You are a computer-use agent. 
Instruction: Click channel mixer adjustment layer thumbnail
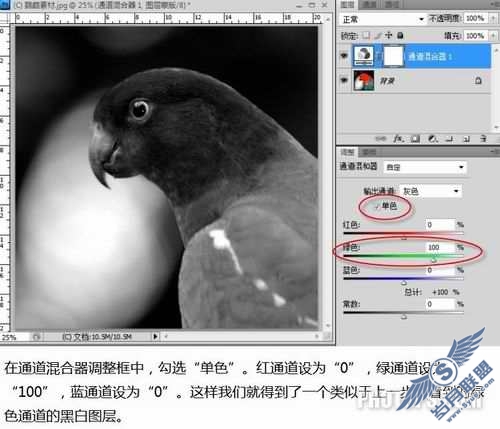363,56
